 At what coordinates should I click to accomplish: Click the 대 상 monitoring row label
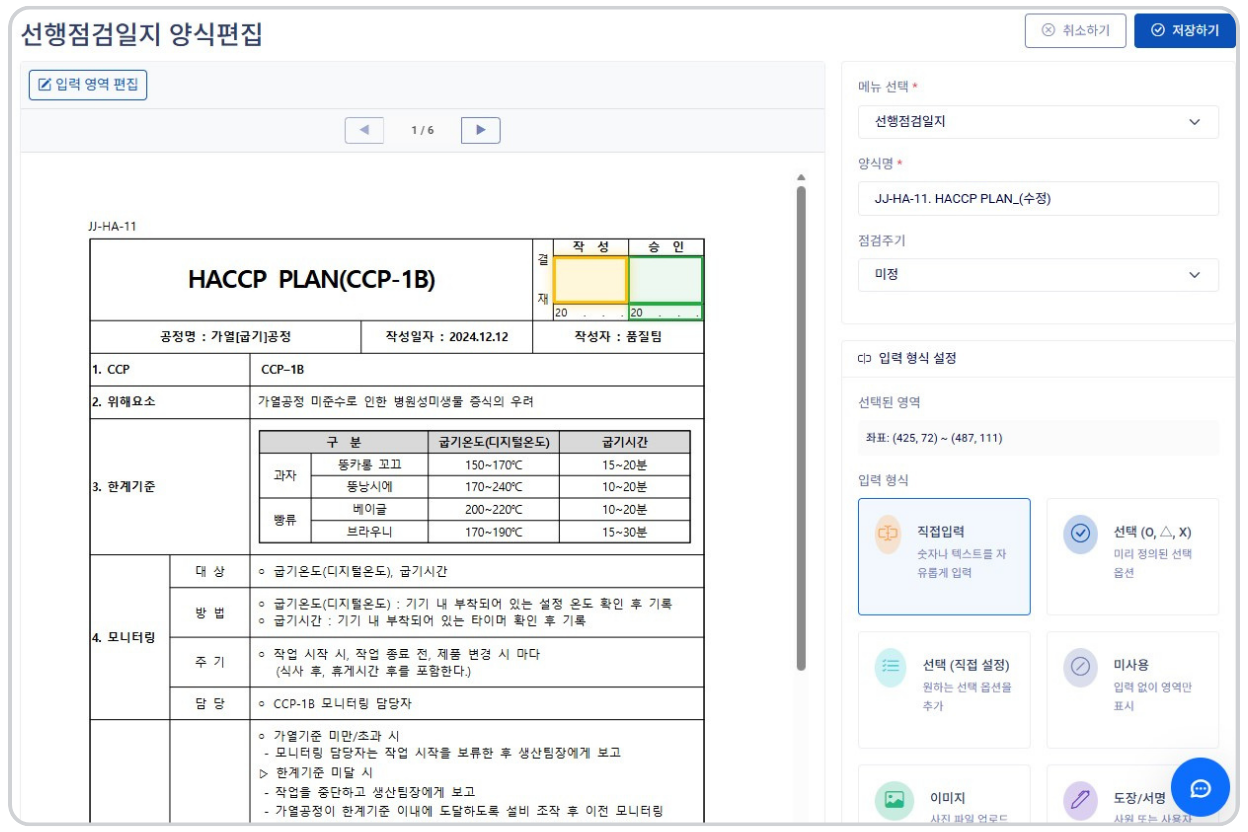point(210,571)
